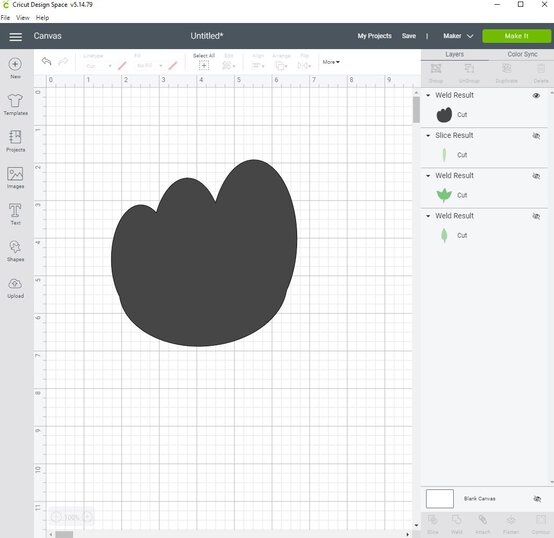
Task: Collapse the Slice Result layer group
Action: point(428,136)
